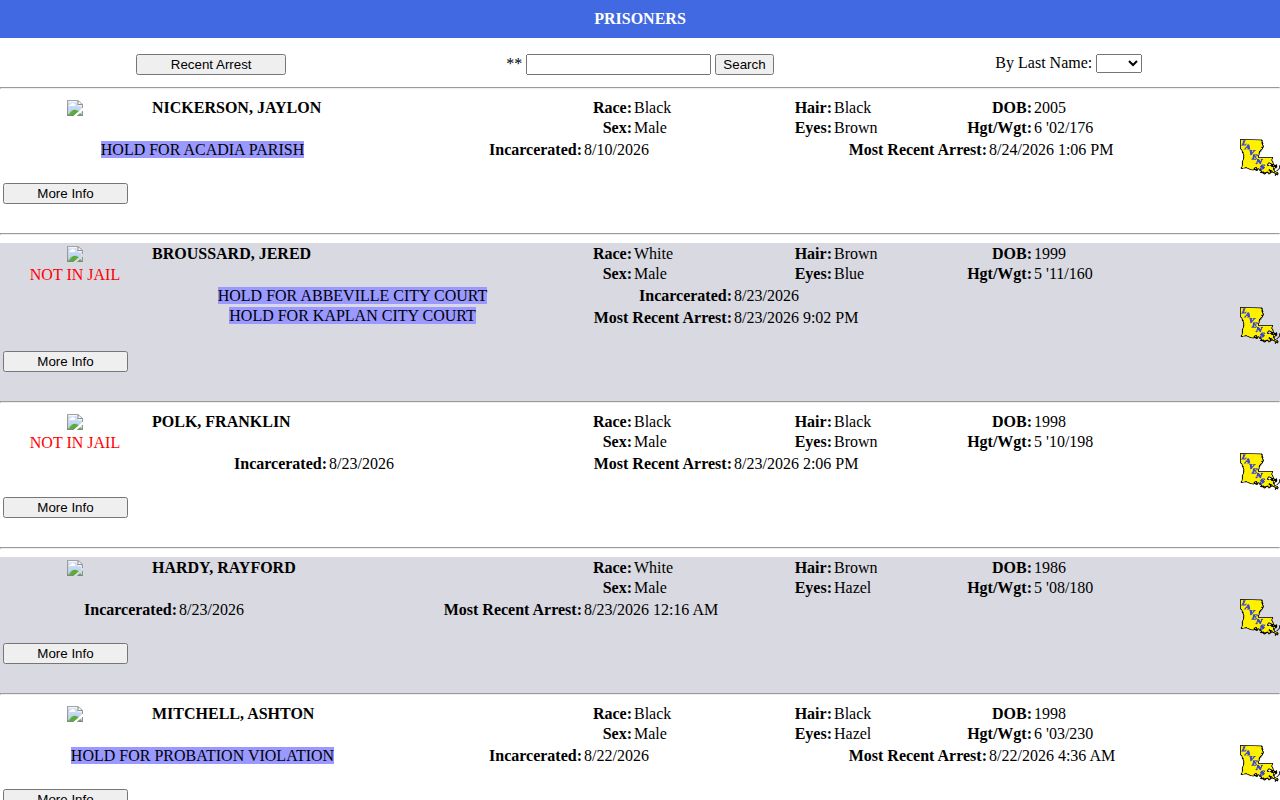
Task: Click Louisiana state icon for Mitchell, Ashton
Action: point(1259,763)
